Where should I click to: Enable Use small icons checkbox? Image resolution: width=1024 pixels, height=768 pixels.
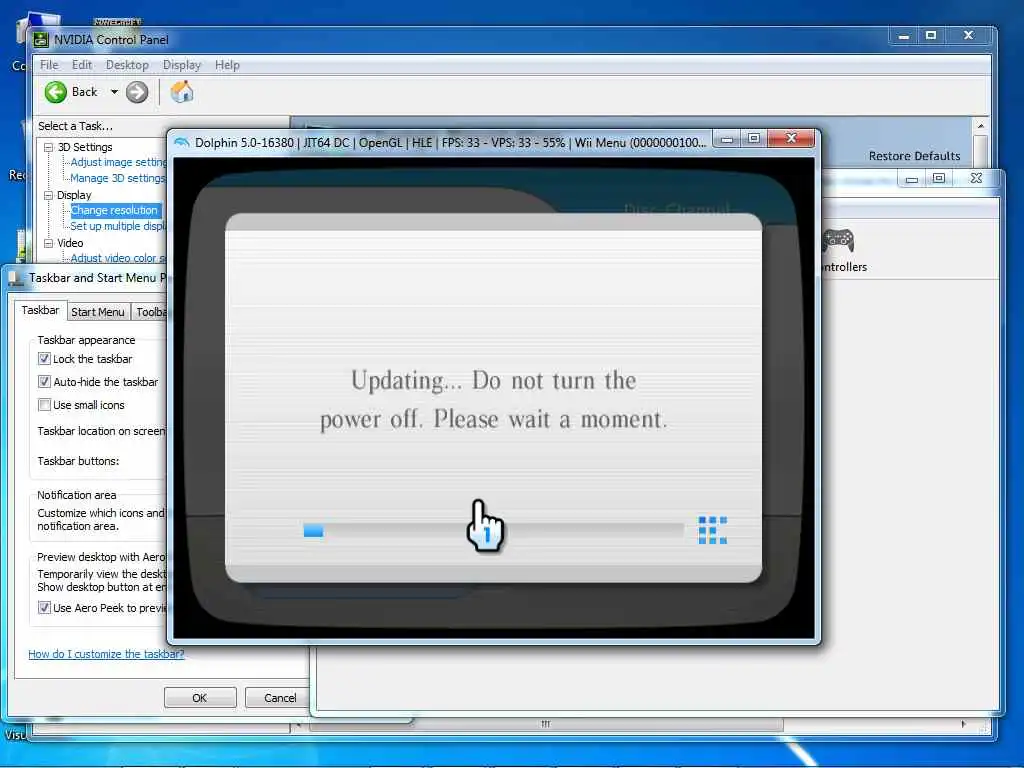point(44,405)
